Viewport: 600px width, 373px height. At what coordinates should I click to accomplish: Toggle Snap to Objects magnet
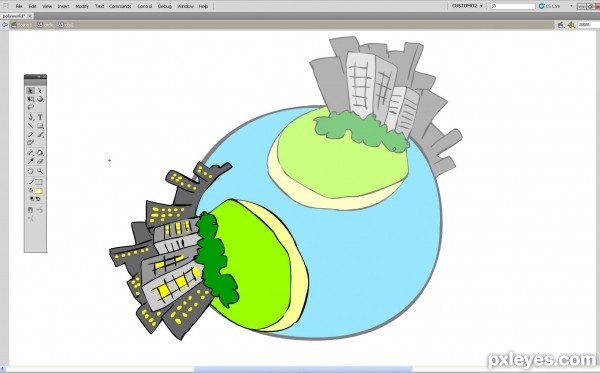tap(30, 210)
